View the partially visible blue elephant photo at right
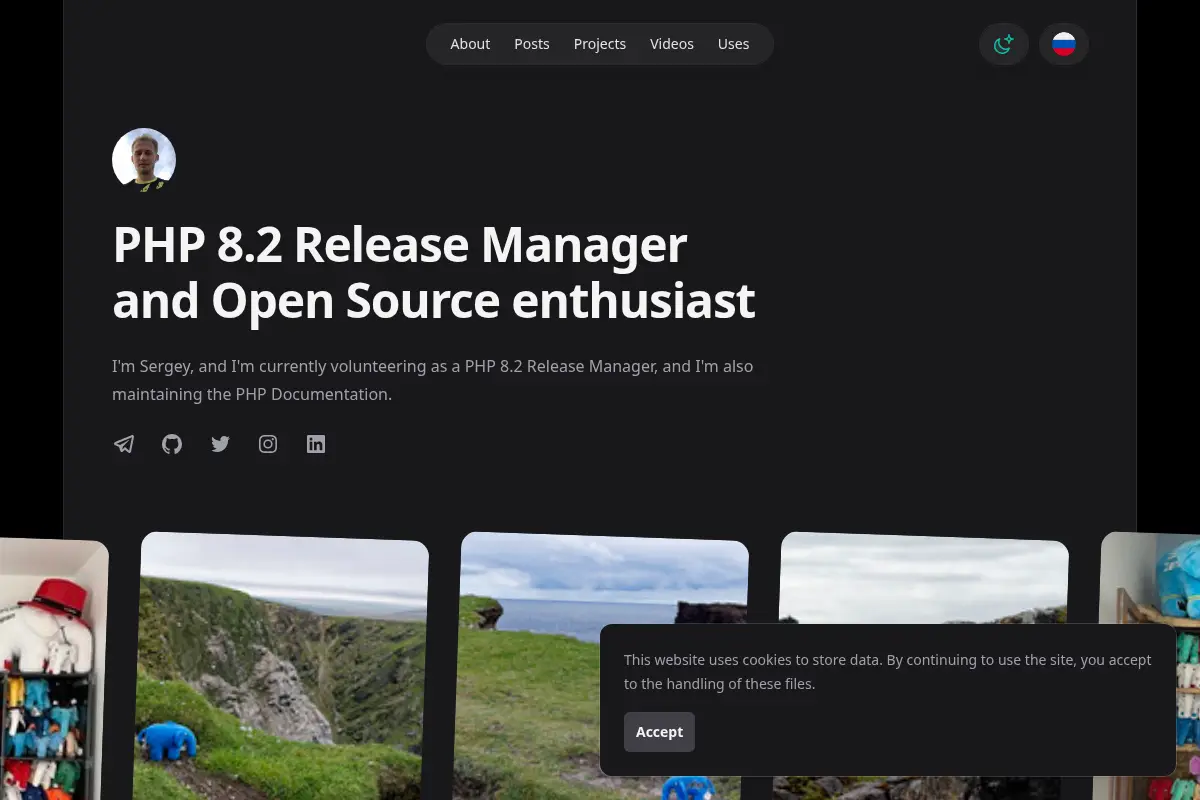The image size is (1200, 800). pos(1148,580)
